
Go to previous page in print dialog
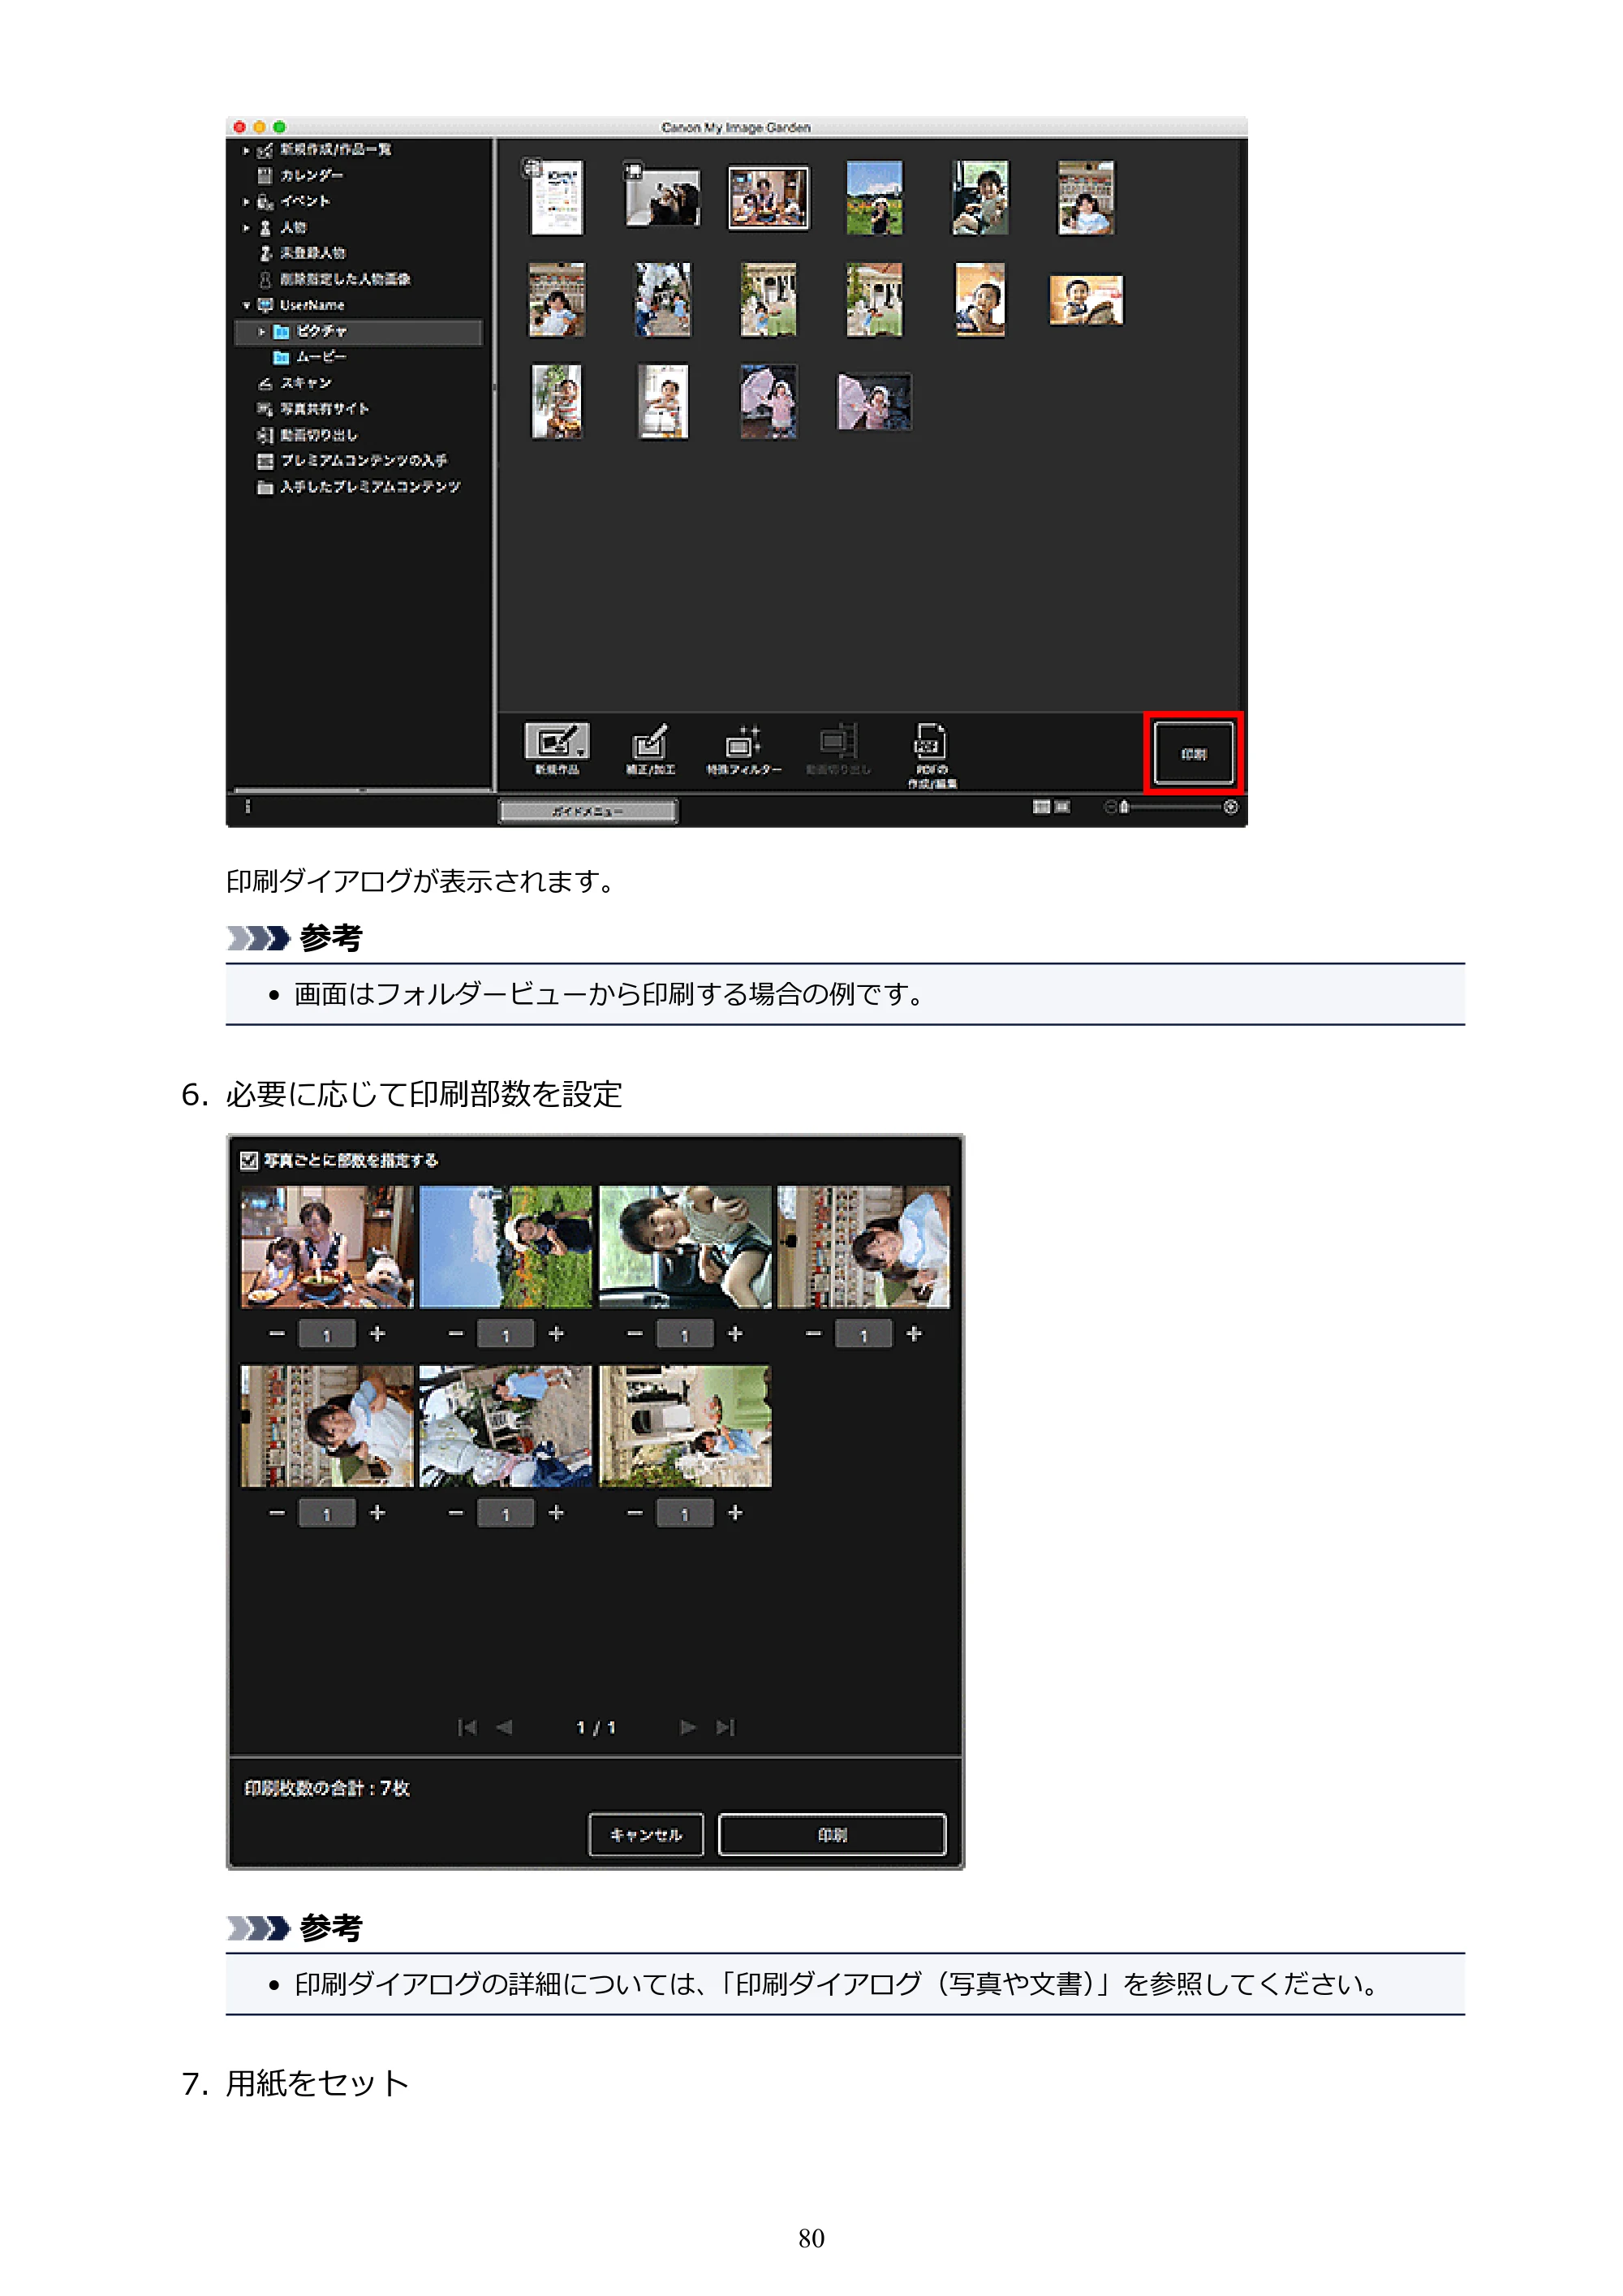pos(504,1728)
